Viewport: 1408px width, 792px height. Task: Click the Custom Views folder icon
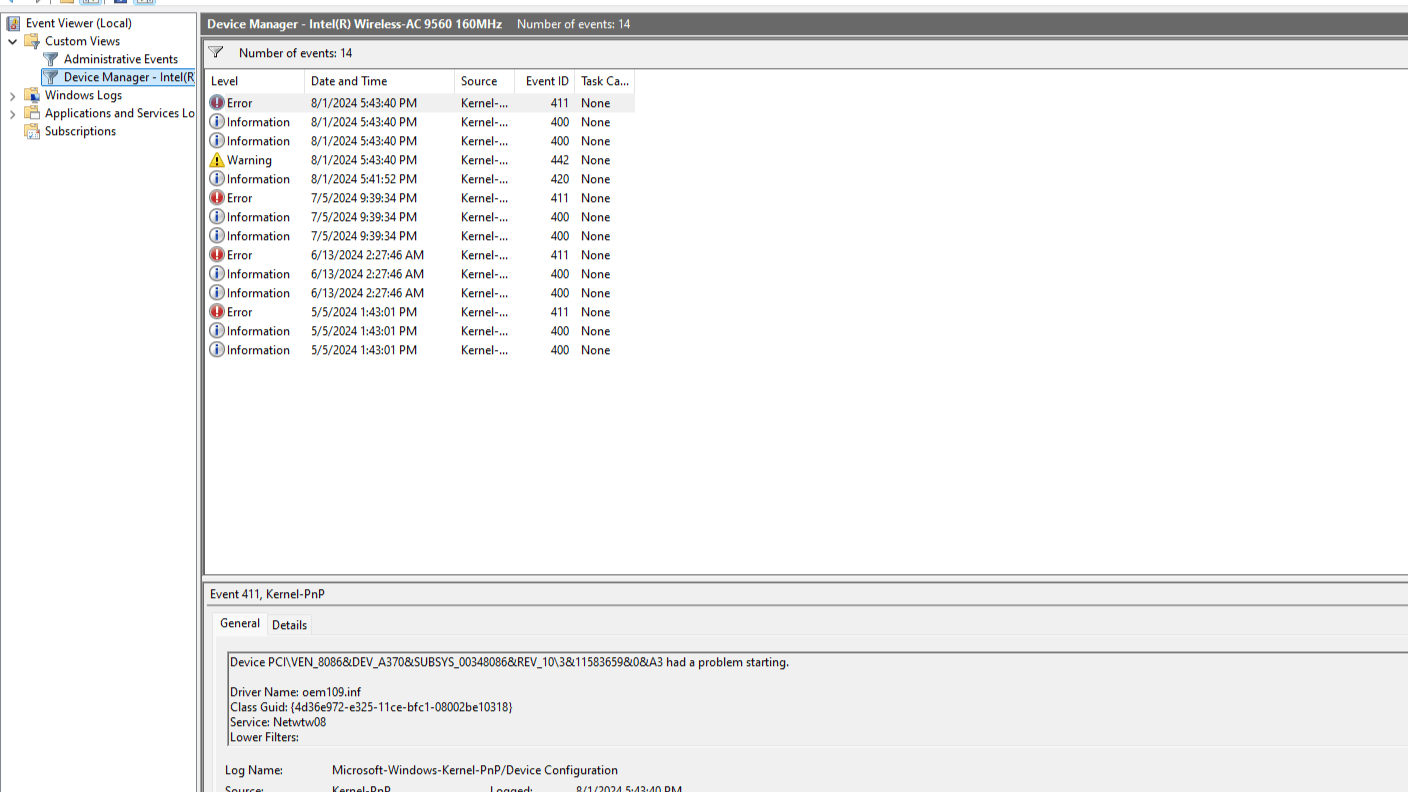tap(32, 41)
